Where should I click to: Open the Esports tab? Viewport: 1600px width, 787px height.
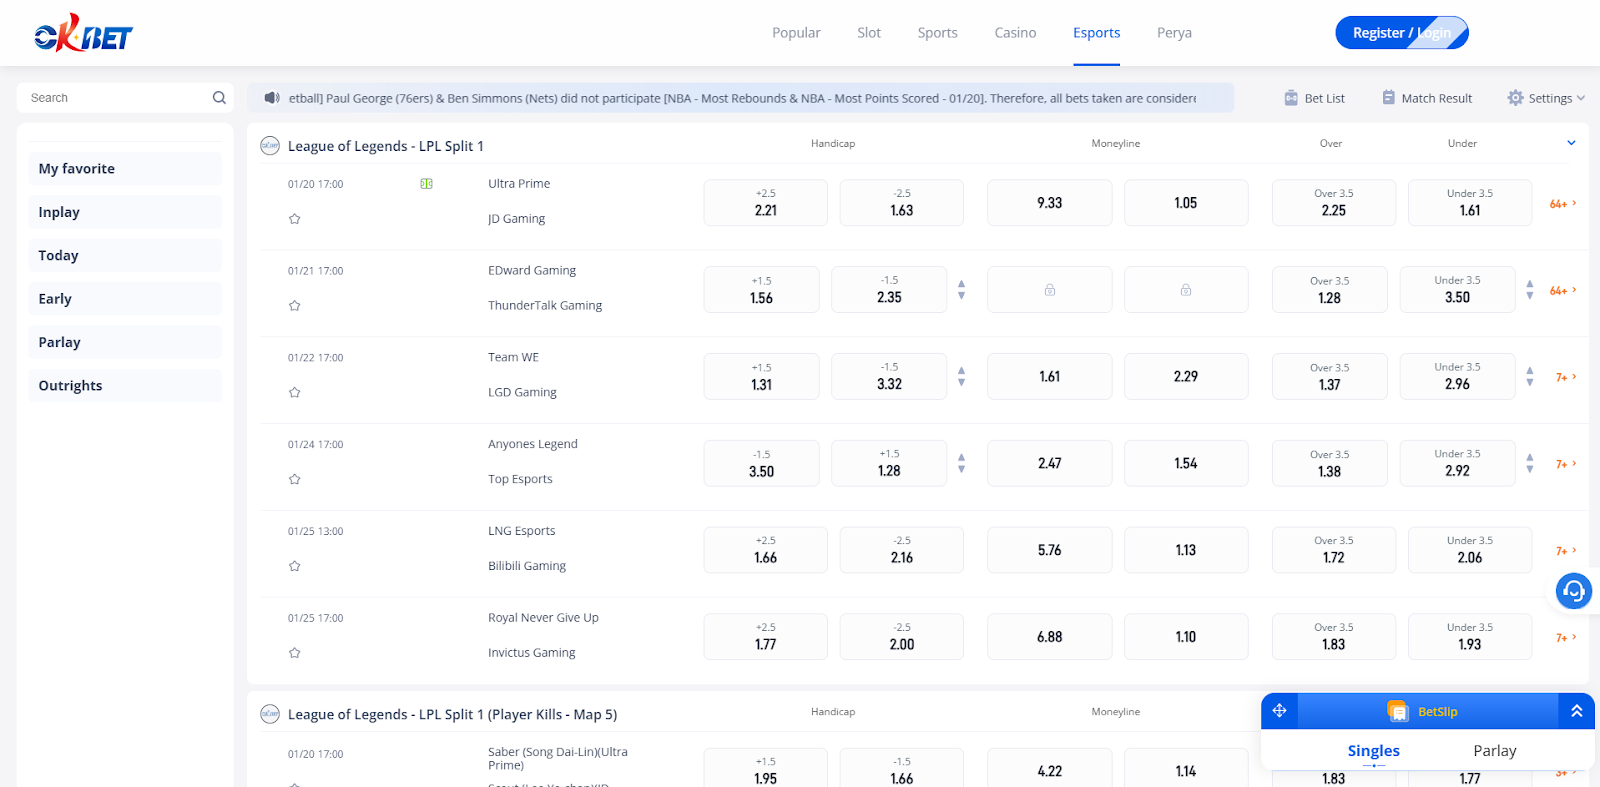click(x=1097, y=33)
